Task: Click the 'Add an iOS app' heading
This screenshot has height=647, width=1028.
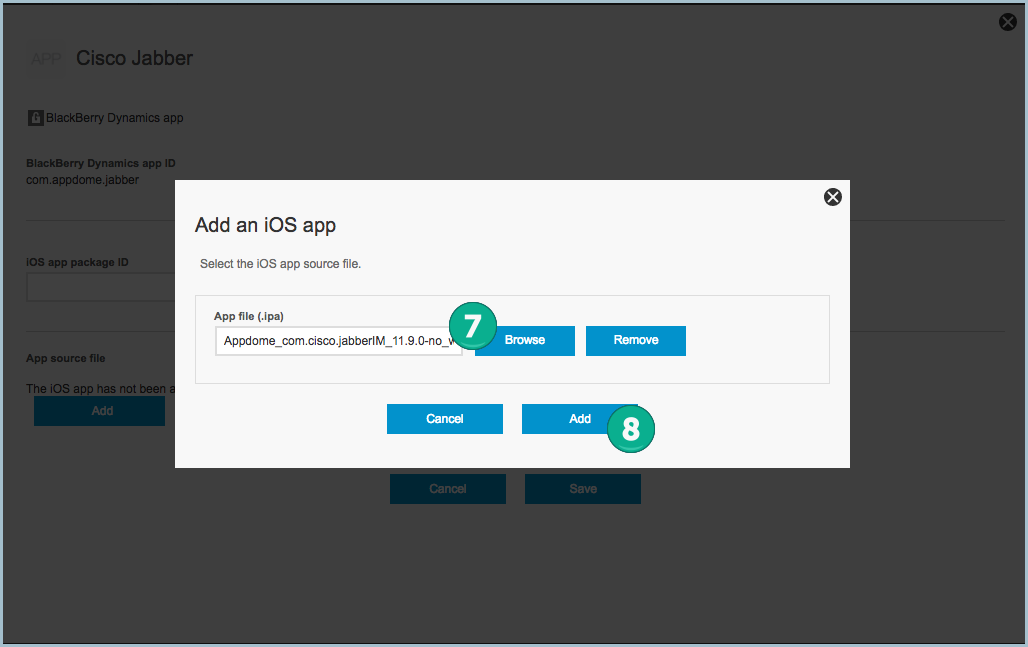Action: 266,225
